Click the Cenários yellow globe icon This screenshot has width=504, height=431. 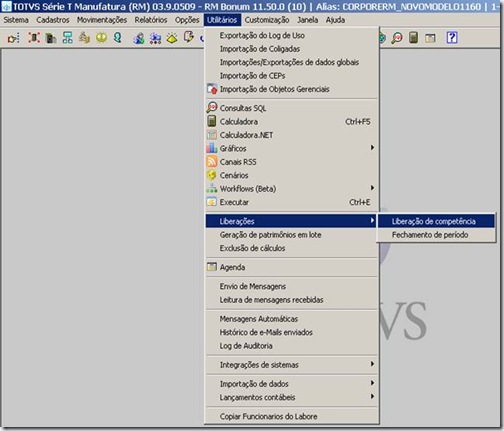[212, 175]
